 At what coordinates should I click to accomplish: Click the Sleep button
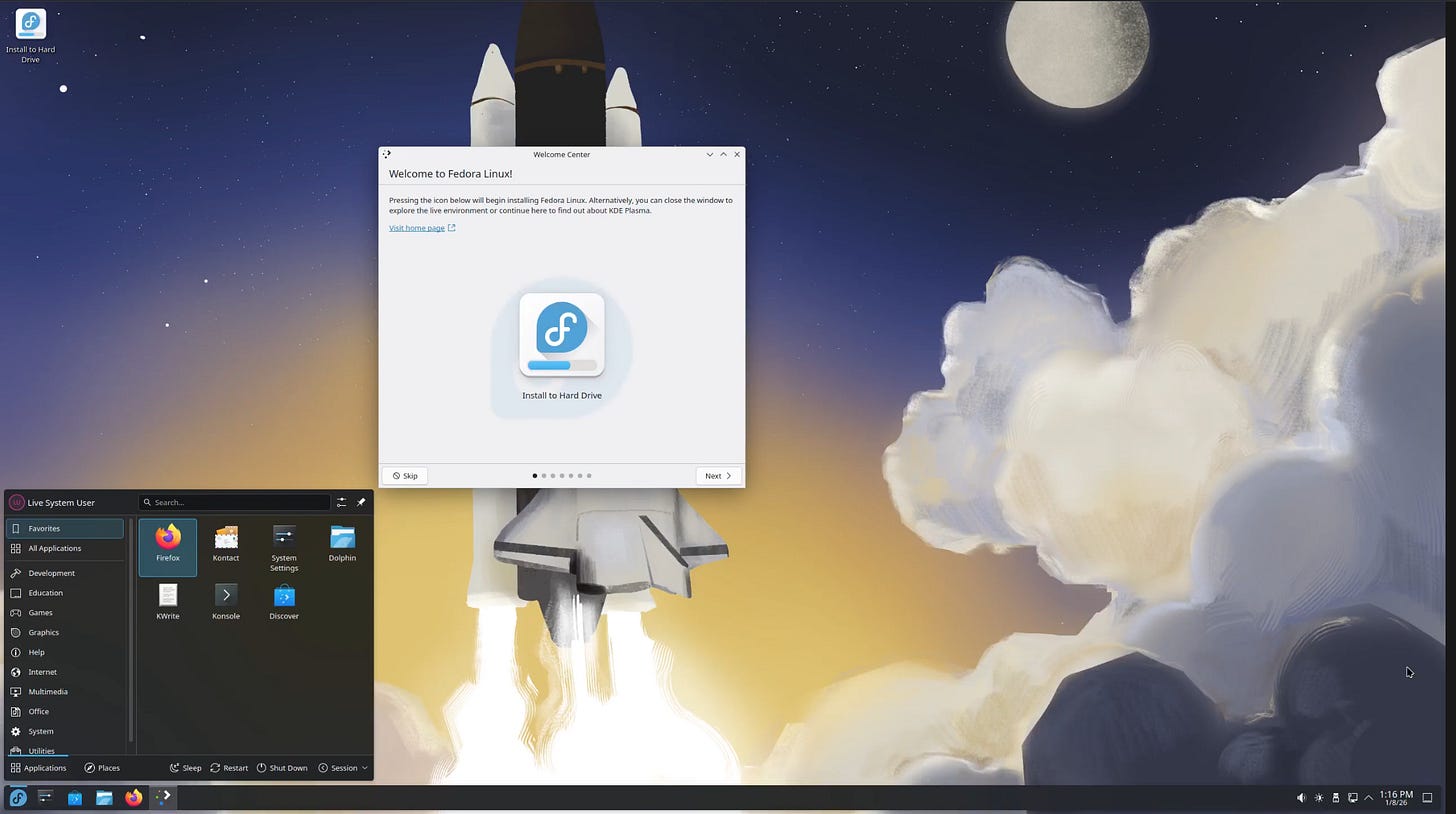point(185,768)
